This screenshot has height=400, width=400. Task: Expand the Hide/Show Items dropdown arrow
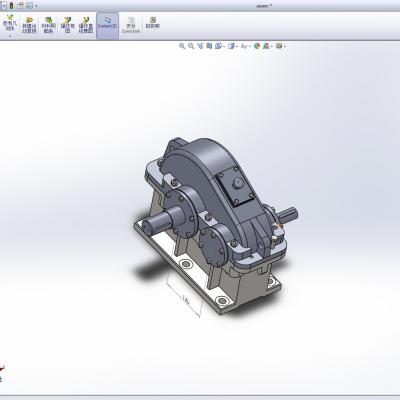pyautogui.click(x=250, y=46)
